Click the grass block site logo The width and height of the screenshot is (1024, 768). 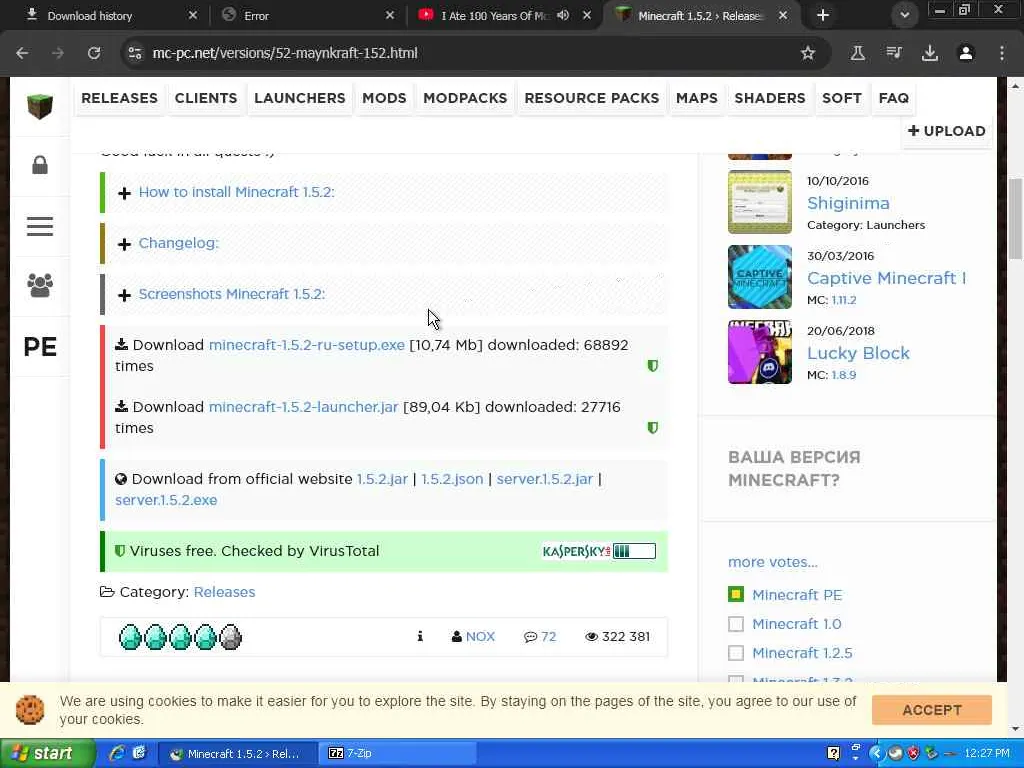point(40,106)
